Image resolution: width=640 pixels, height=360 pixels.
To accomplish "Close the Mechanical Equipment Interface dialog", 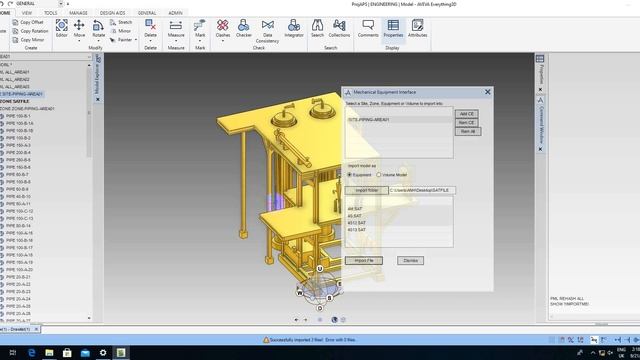I will pyautogui.click(x=487, y=92).
